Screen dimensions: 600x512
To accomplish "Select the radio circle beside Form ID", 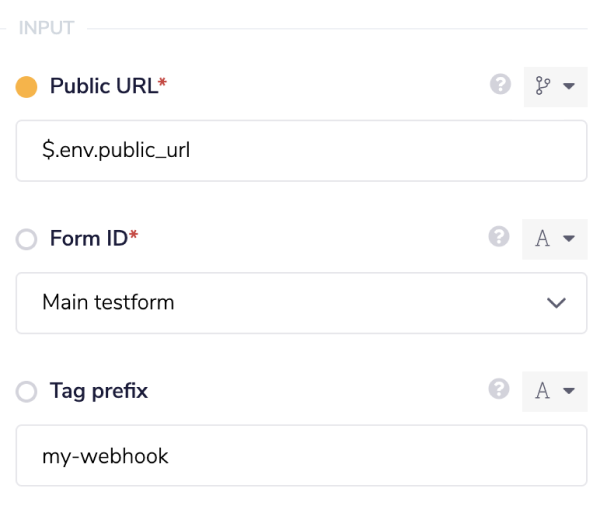I will [27, 240].
